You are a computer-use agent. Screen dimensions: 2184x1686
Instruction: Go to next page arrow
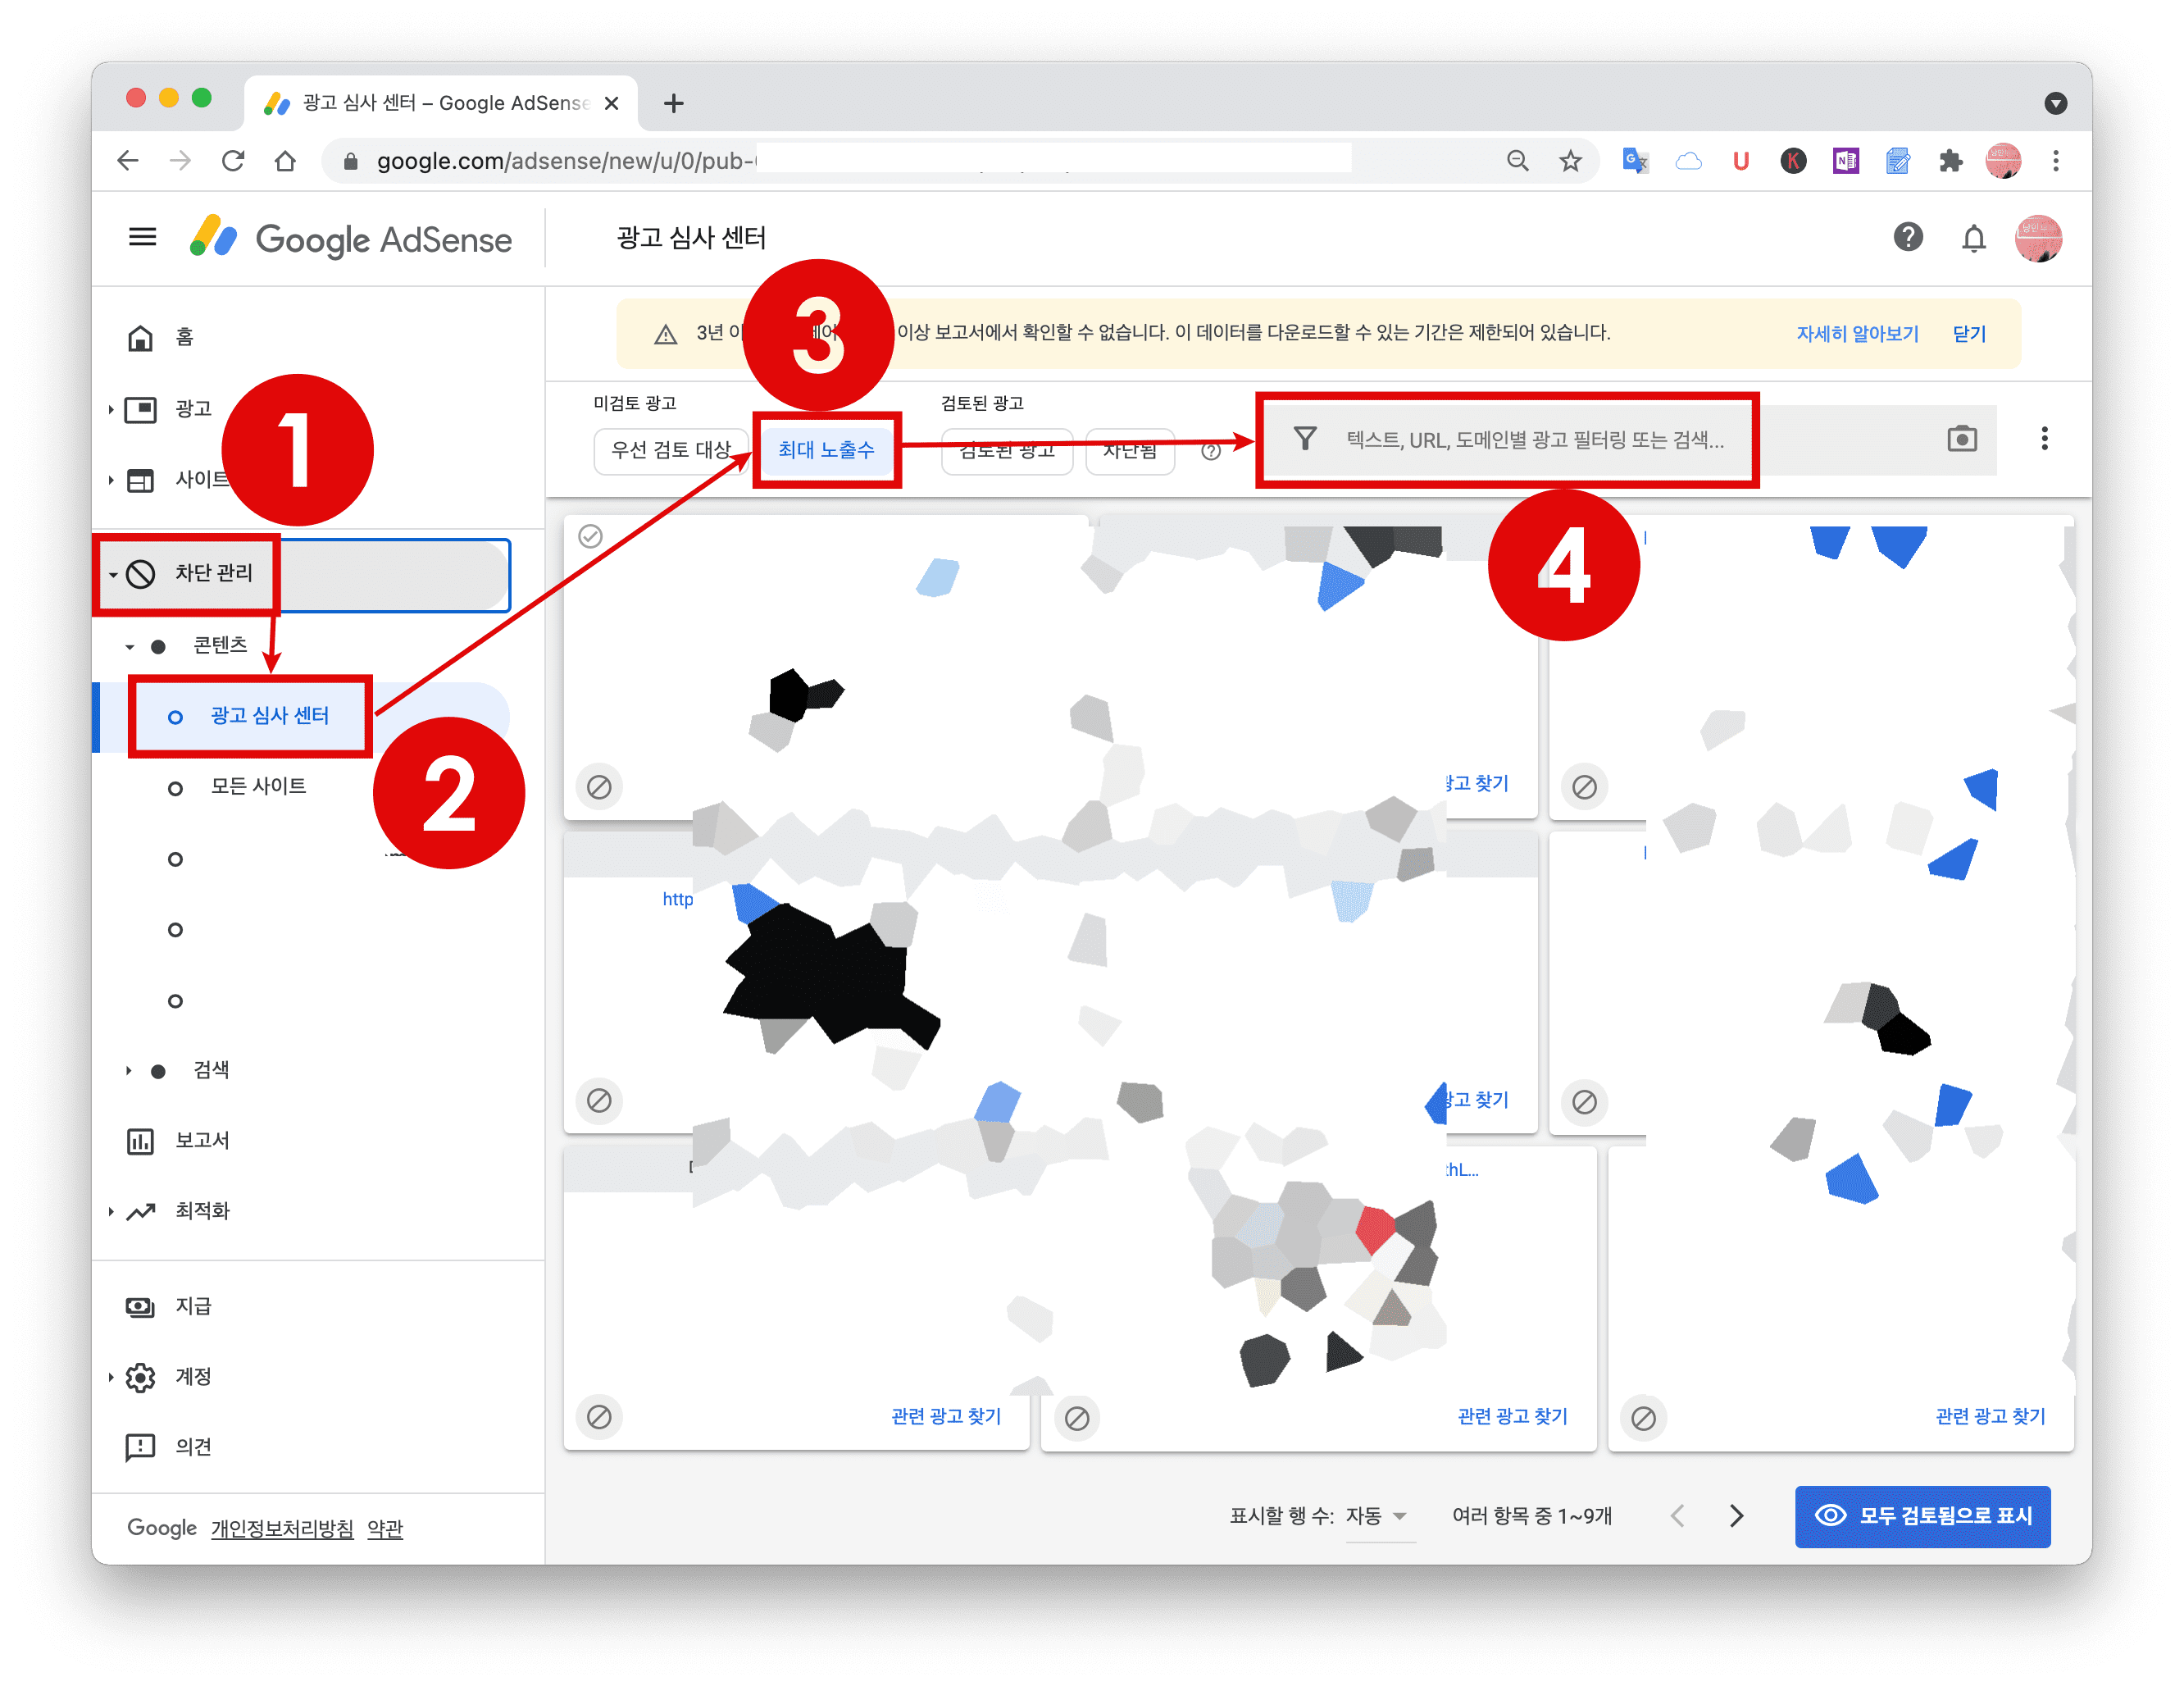coord(1736,1516)
